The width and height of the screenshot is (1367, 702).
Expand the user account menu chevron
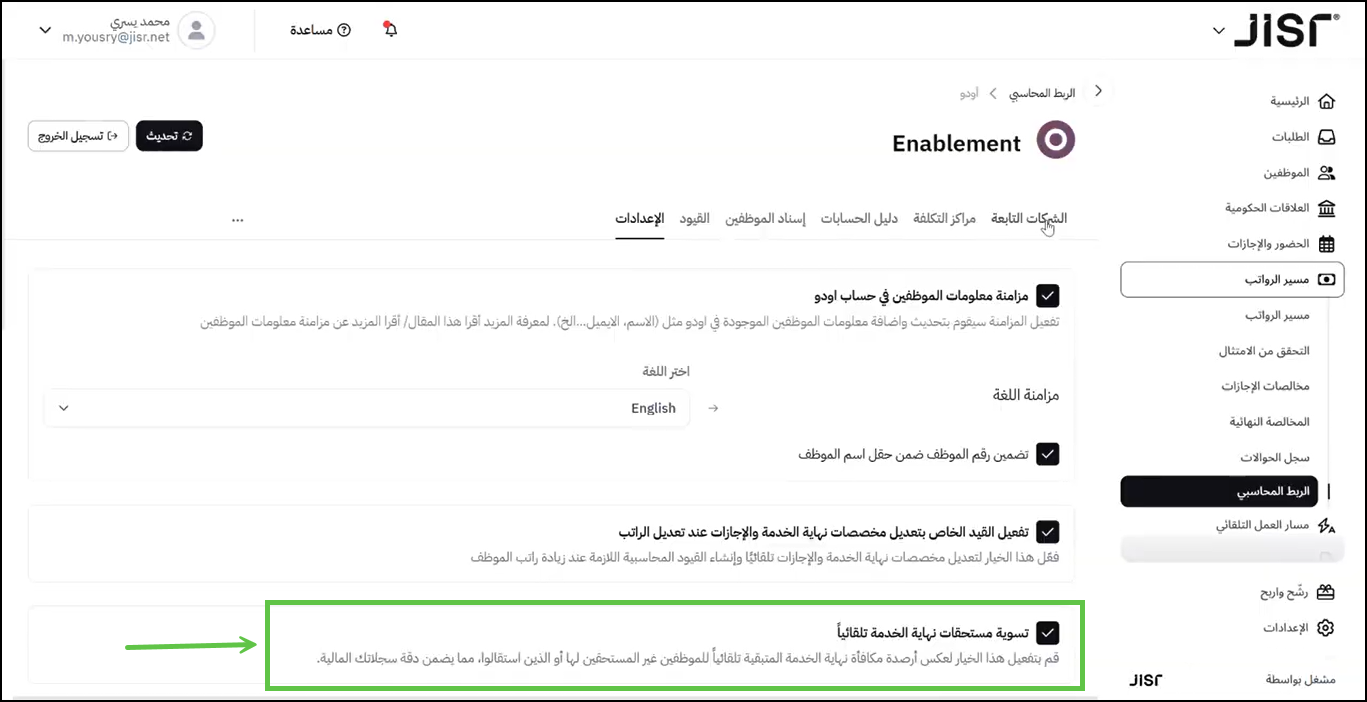[x=44, y=30]
